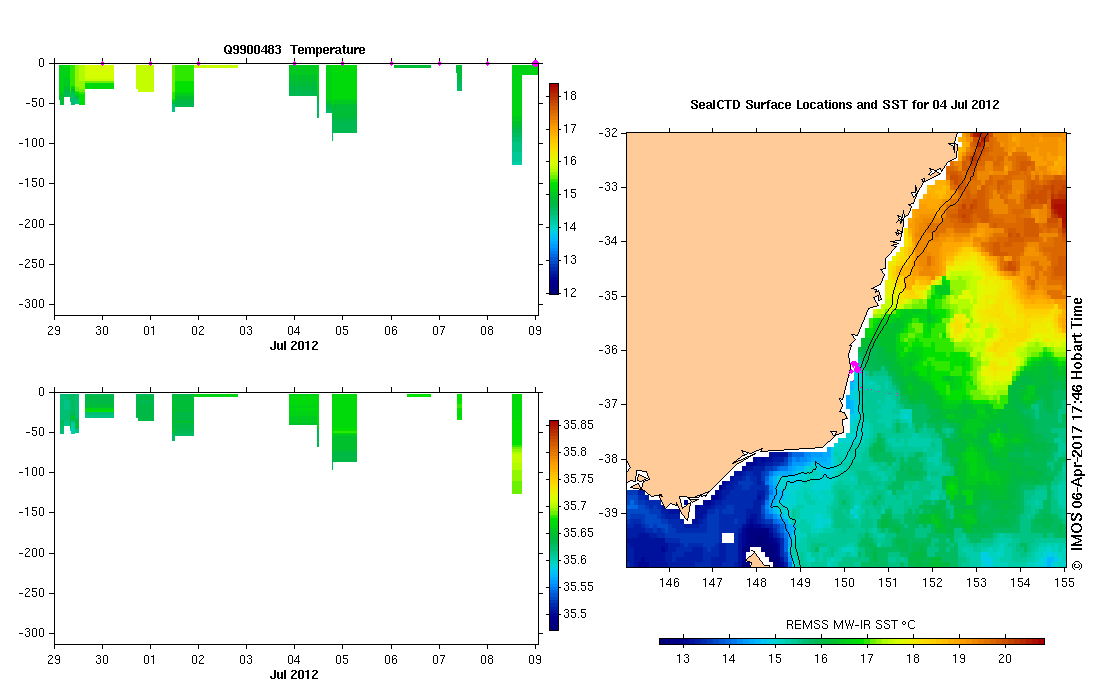The image size is (1099, 700).
Task: Click the large magenta marker at 09 July
Action: tap(535, 64)
